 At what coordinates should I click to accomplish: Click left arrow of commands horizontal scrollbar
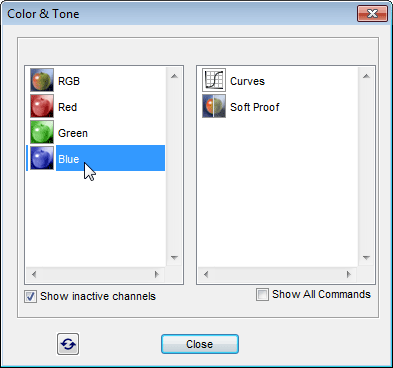tap(206, 274)
